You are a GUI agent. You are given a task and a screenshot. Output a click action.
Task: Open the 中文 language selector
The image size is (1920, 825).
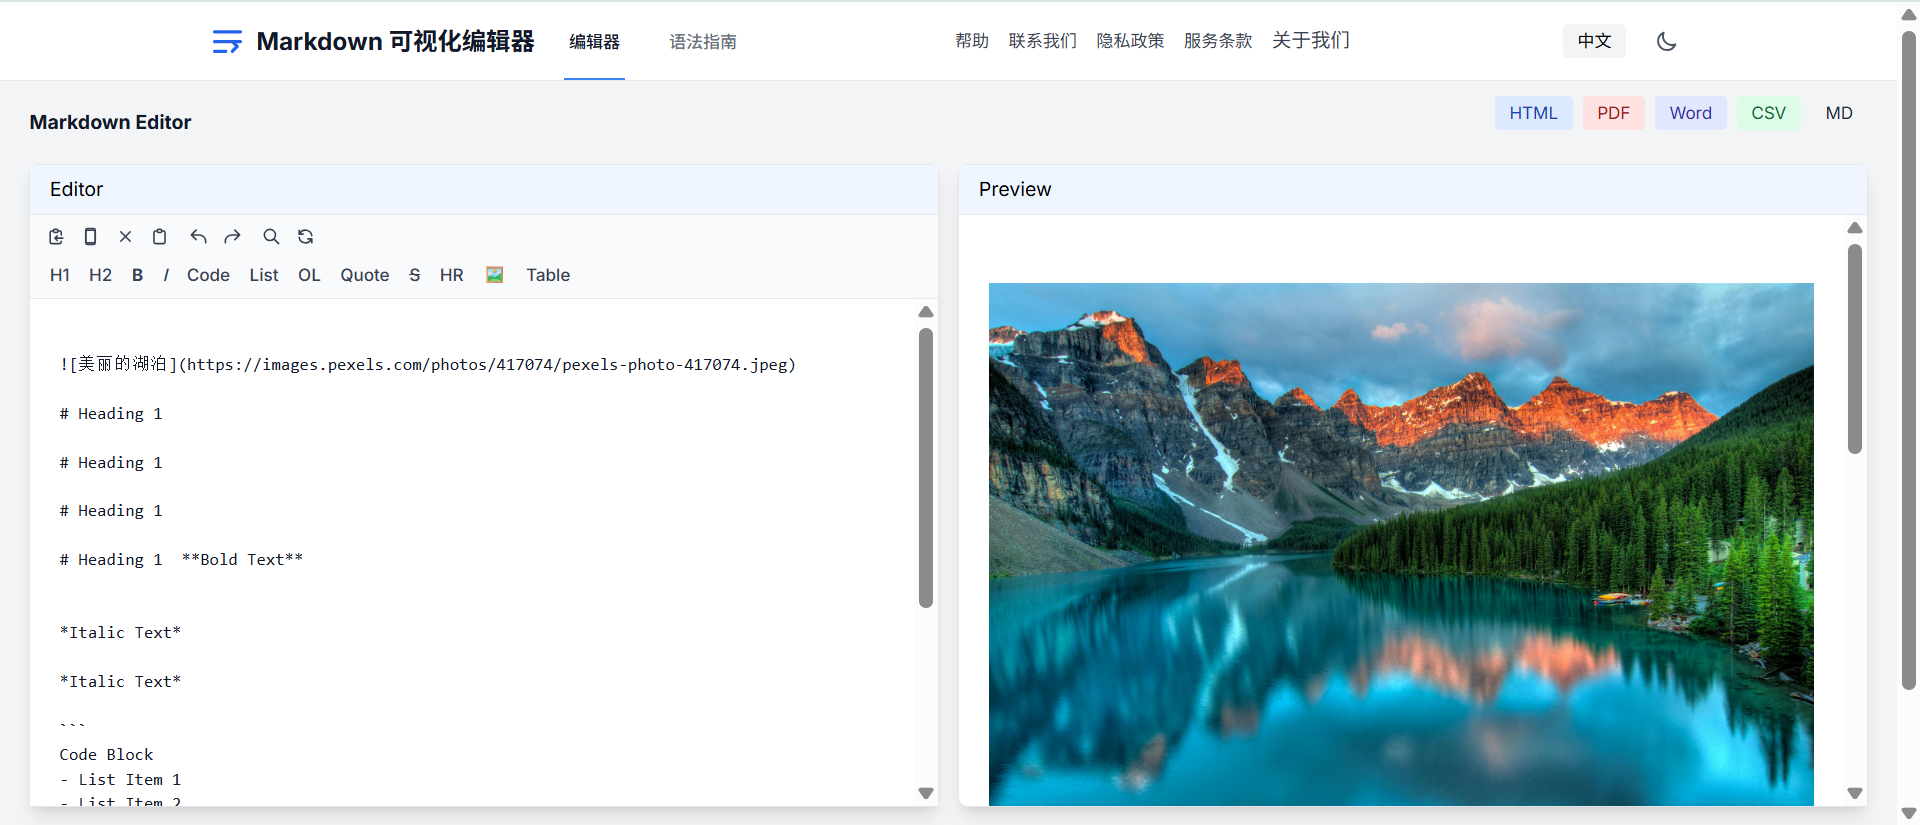pyautogui.click(x=1594, y=41)
